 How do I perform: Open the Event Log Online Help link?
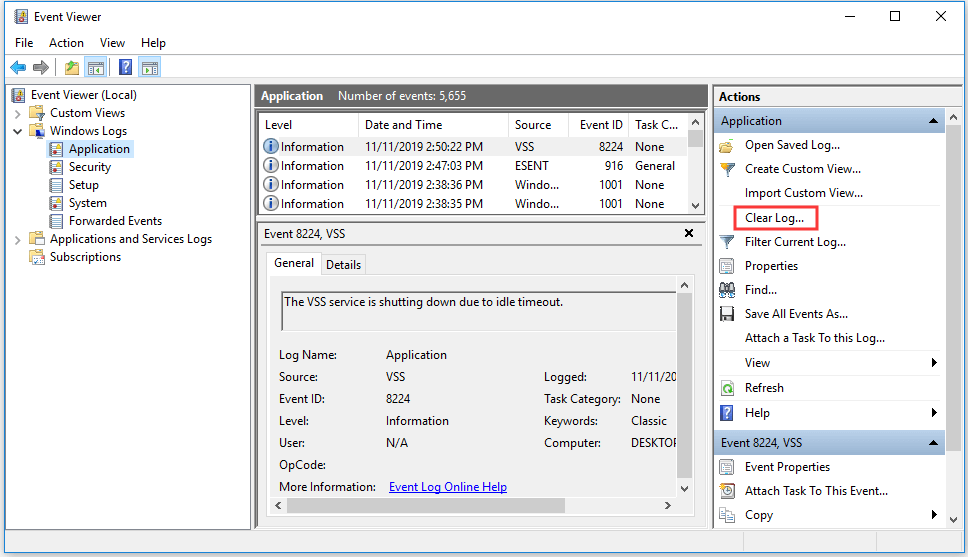pos(447,487)
